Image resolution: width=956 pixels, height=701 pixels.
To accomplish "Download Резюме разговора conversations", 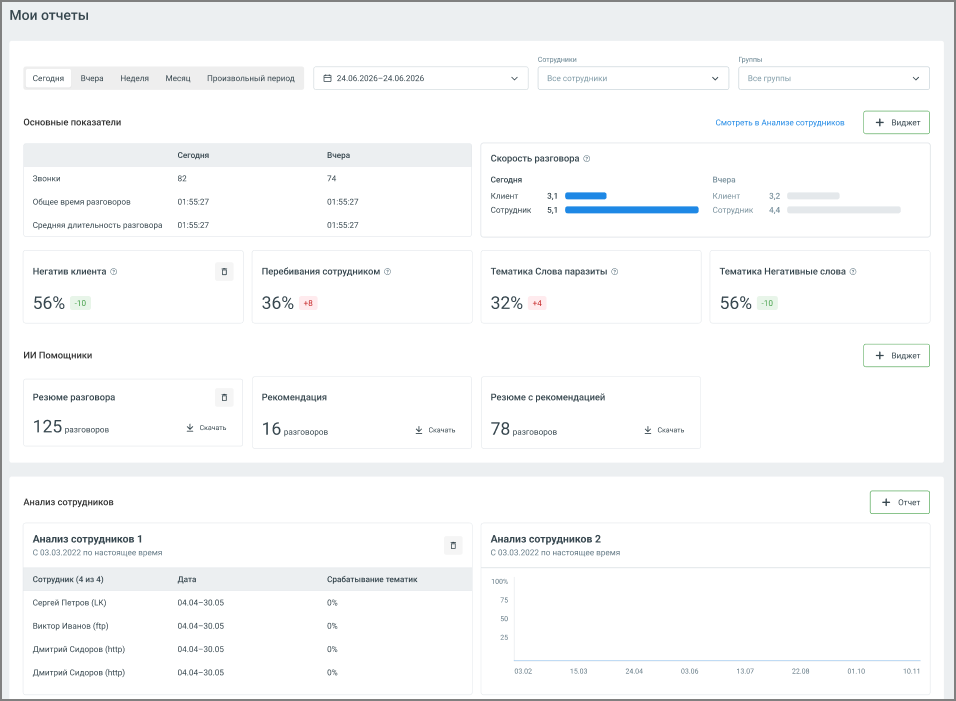I will pyautogui.click(x=206, y=428).
